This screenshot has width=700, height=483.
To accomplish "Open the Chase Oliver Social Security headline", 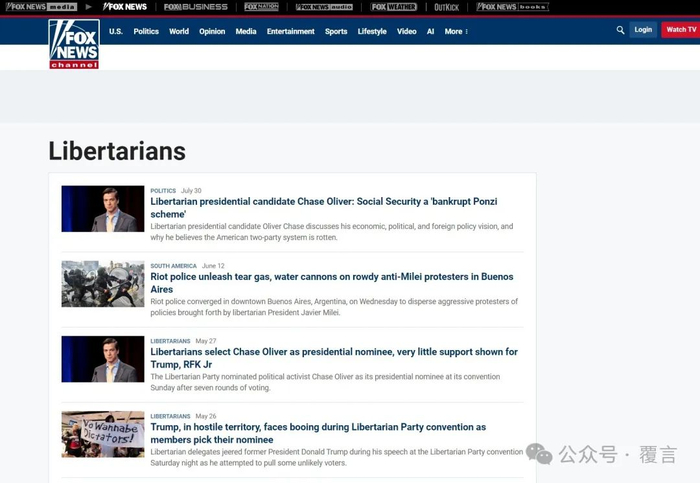I will [x=324, y=208].
